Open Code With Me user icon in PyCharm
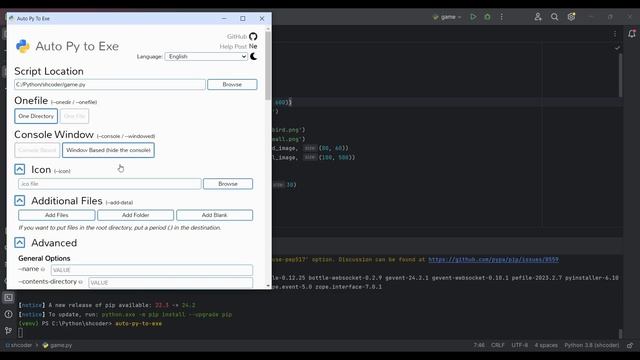This screenshot has height=360, width=640. [x=538, y=17]
